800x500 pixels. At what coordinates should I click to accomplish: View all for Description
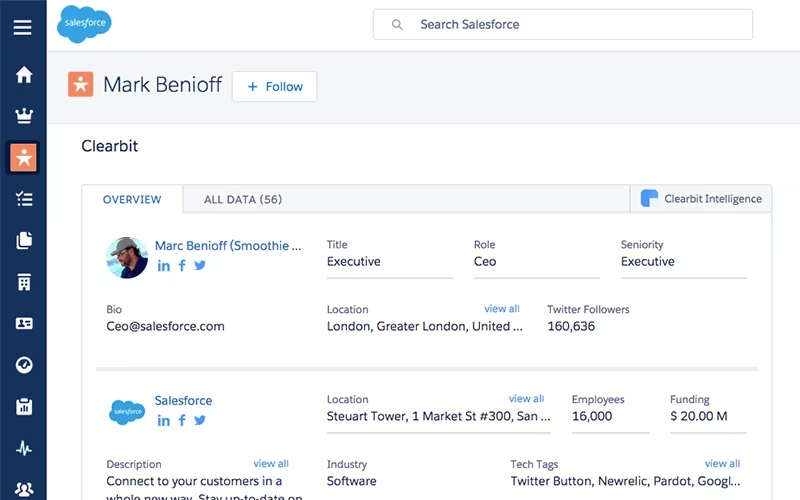point(271,463)
